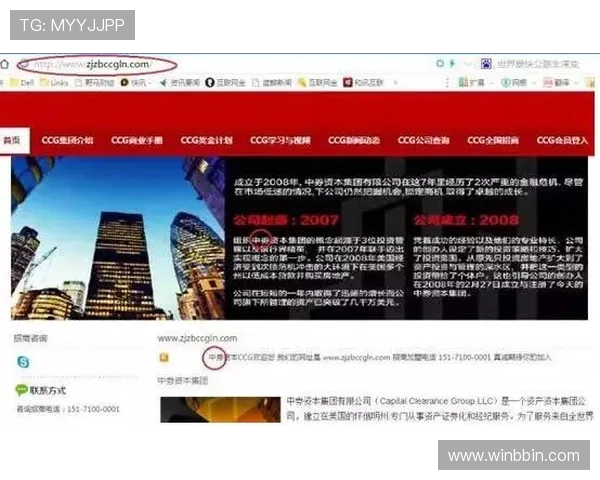Open the bookmark with the black circle icon

pos(225,82)
